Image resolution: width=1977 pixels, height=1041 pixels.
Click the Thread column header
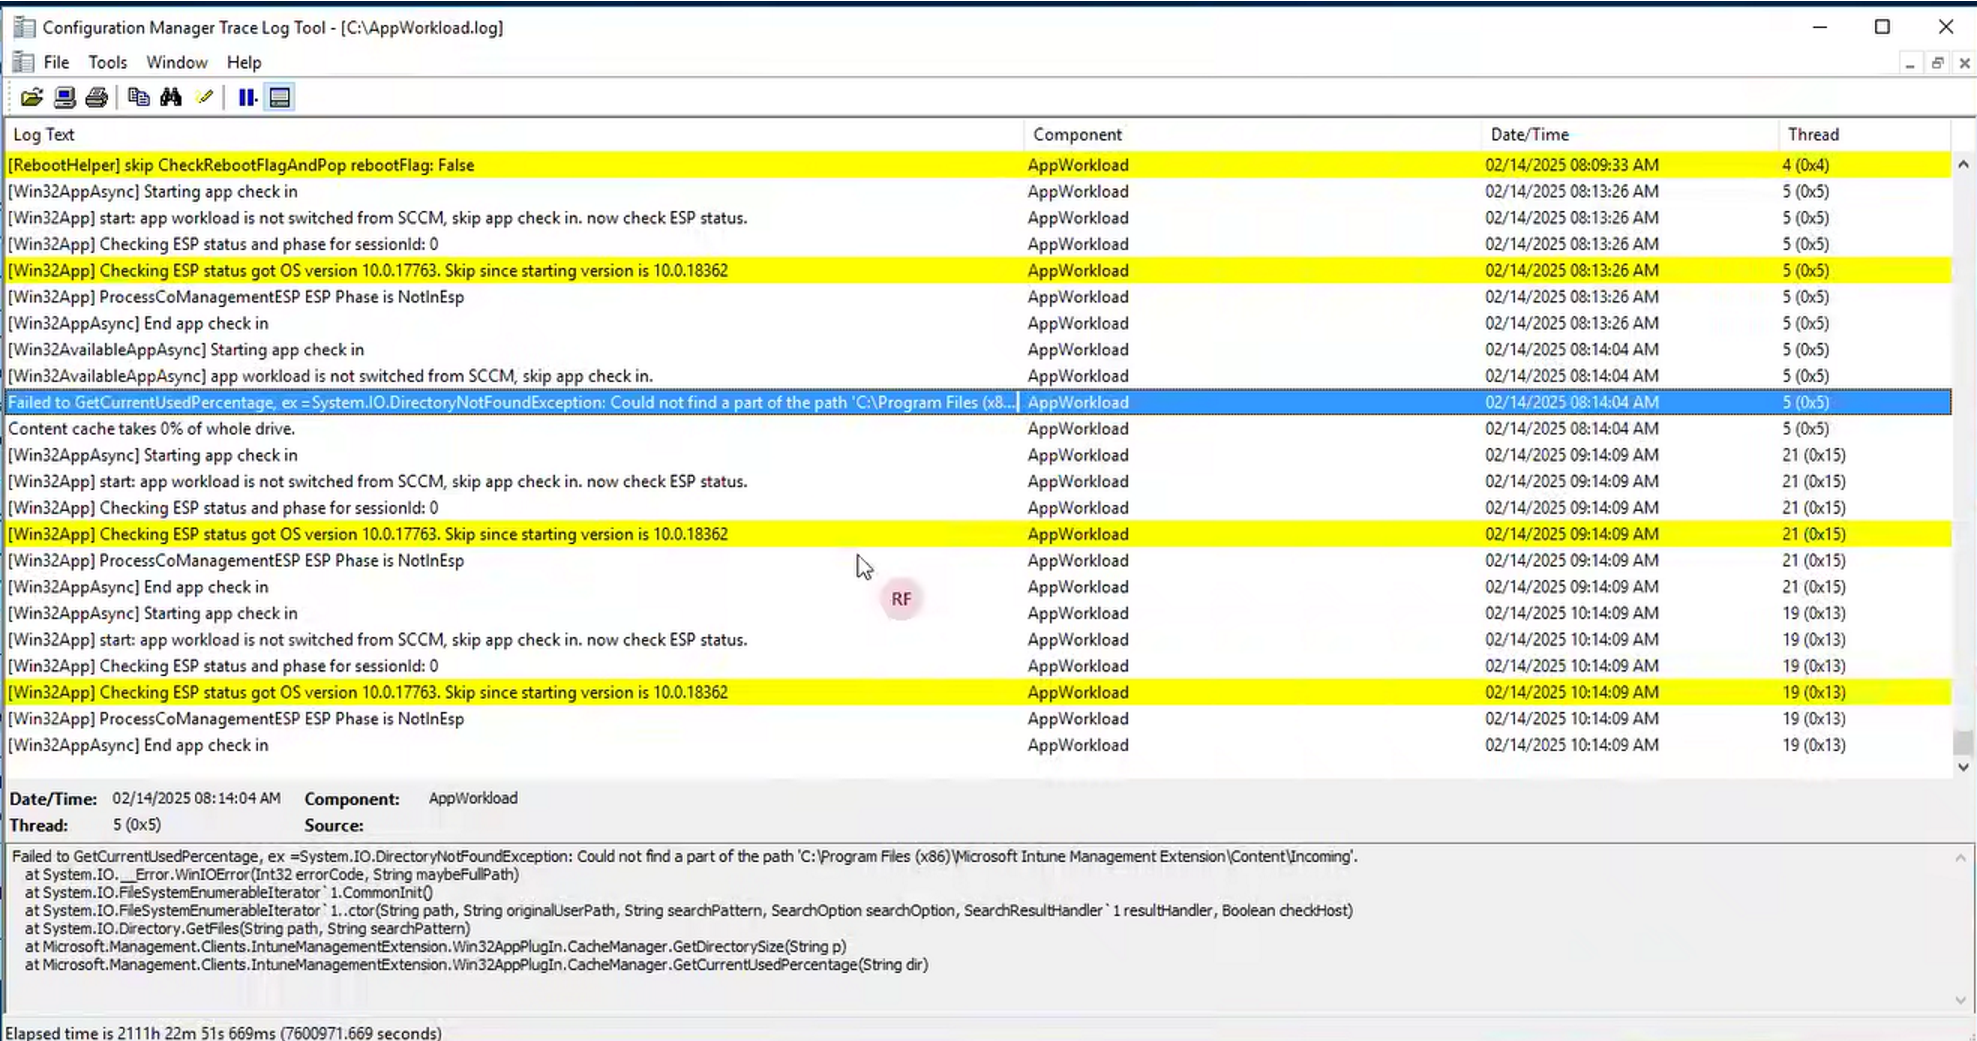1865,134
